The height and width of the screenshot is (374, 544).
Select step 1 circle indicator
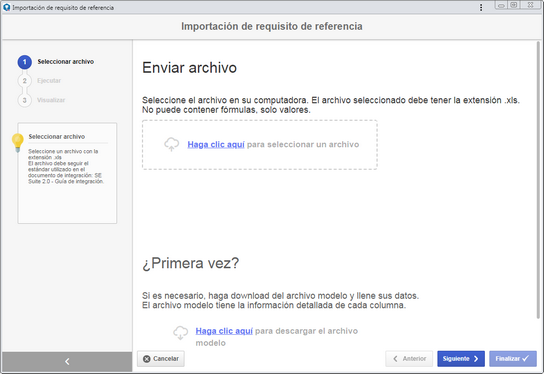tap(25, 62)
